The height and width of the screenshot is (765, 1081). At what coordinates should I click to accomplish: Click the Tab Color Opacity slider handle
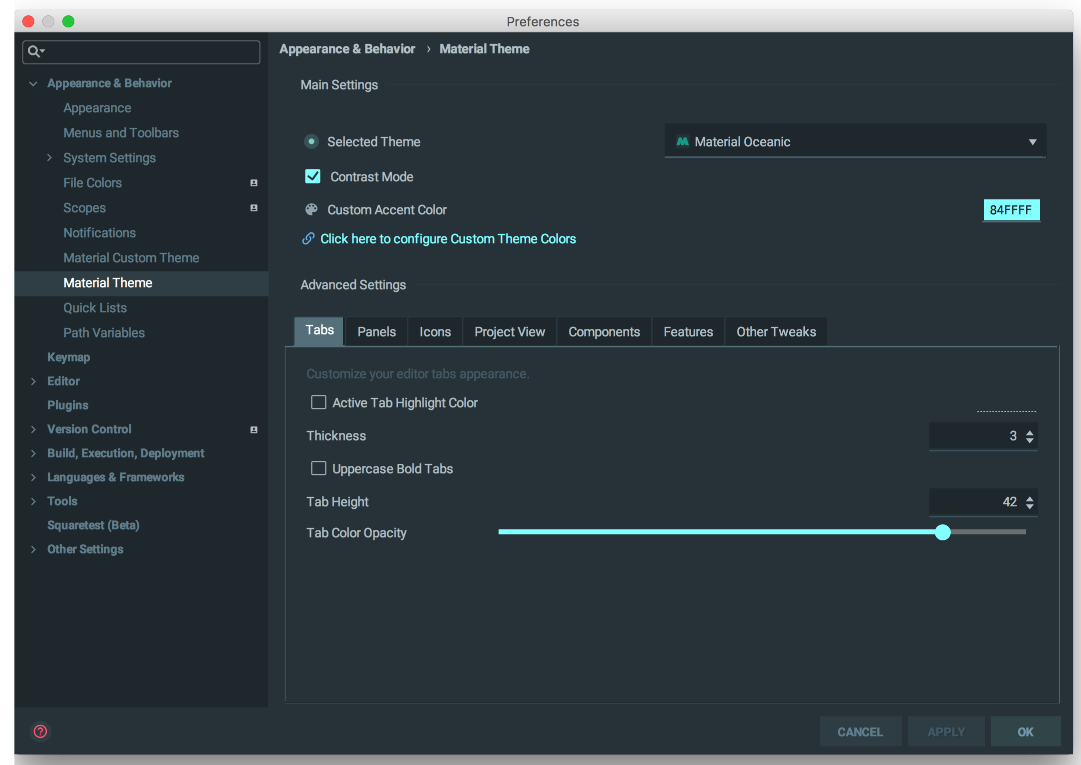point(942,532)
